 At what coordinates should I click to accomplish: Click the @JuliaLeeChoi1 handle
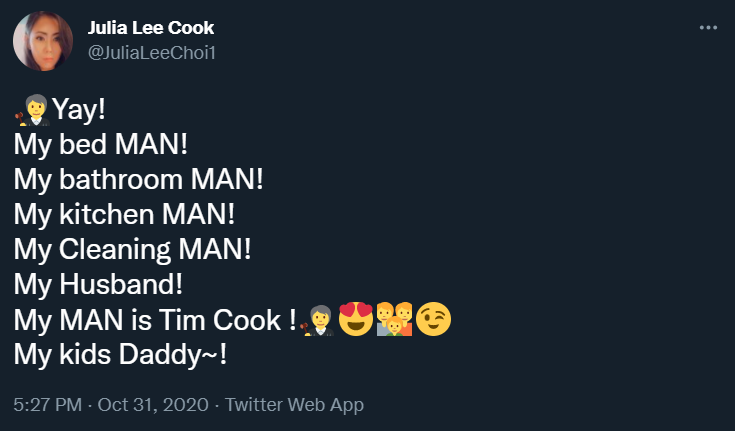tap(151, 52)
